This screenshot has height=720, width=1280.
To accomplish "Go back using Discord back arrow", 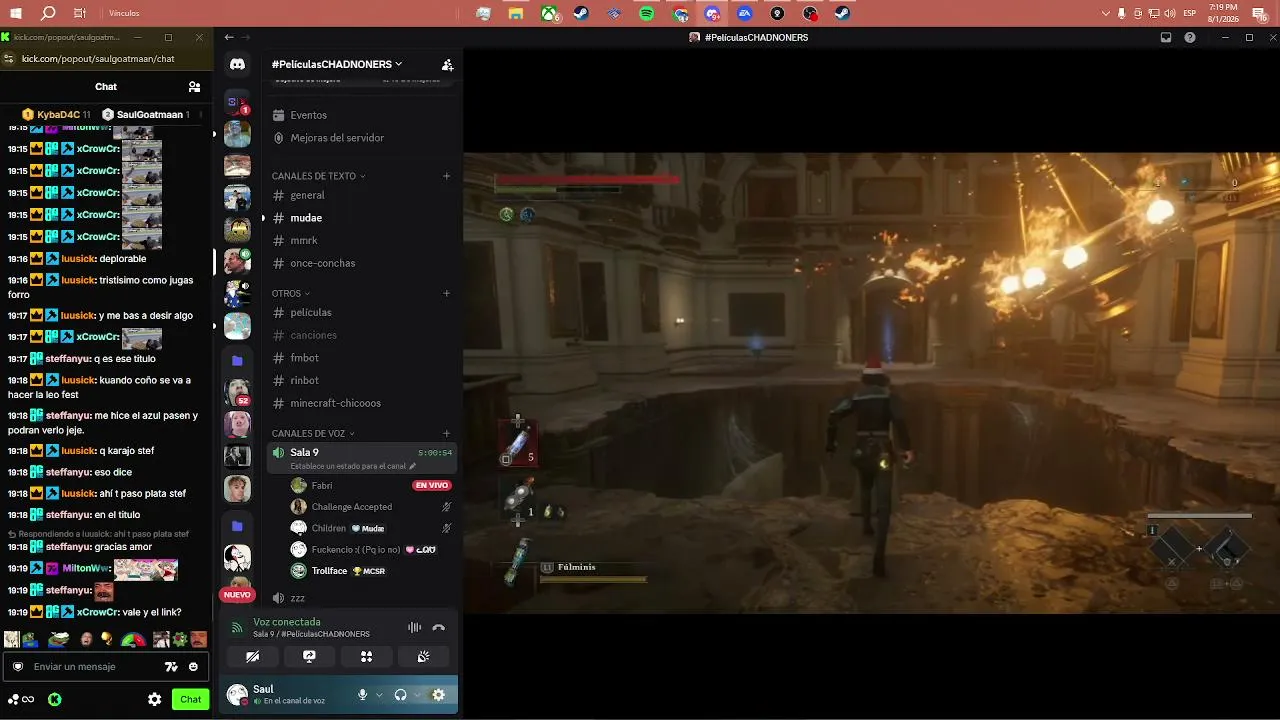I will point(229,38).
